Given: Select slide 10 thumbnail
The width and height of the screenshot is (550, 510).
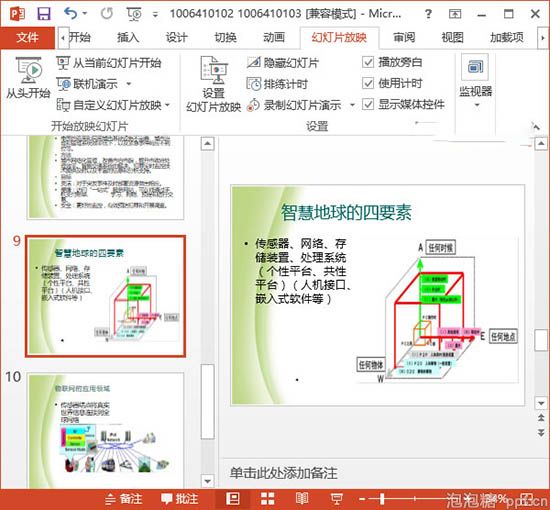Looking at the screenshot, I should tap(106, 430).
